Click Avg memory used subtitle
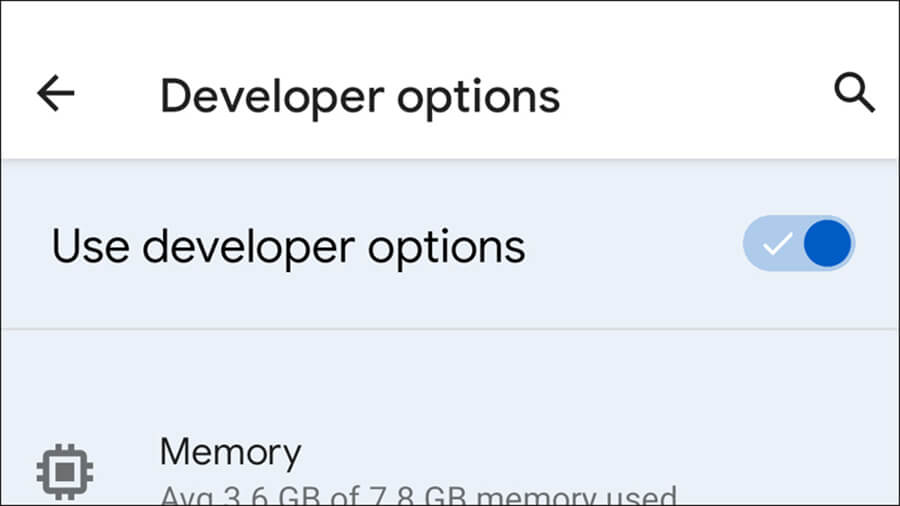Screen dimensions: 900x506 (x=418, y=496)
